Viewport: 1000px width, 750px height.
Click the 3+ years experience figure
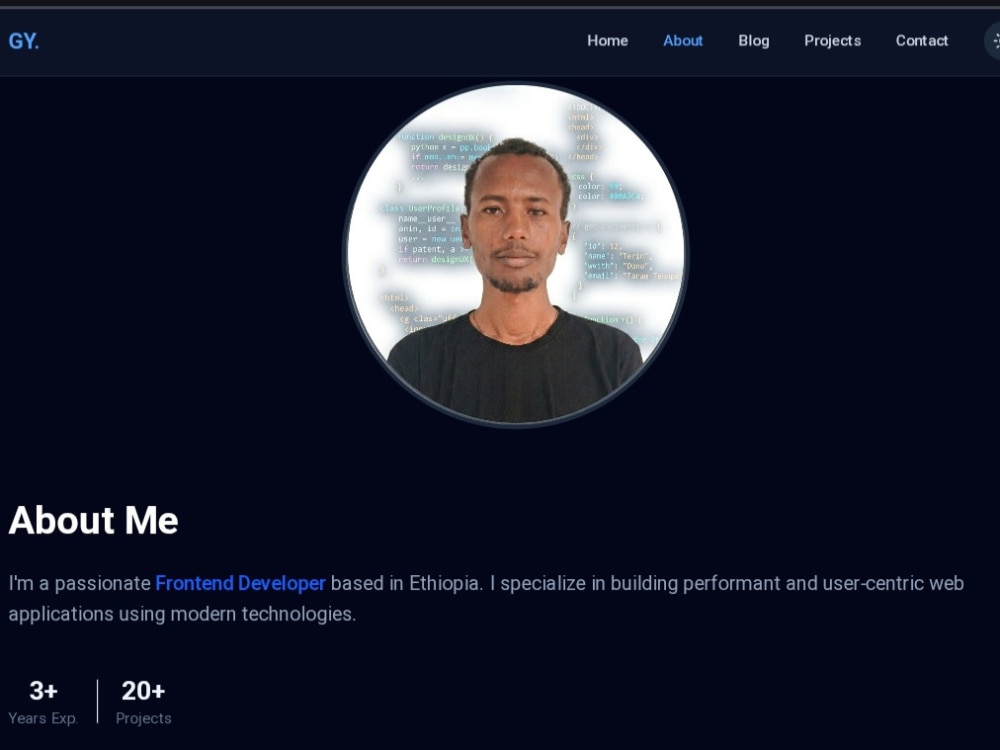click(43, 691)
